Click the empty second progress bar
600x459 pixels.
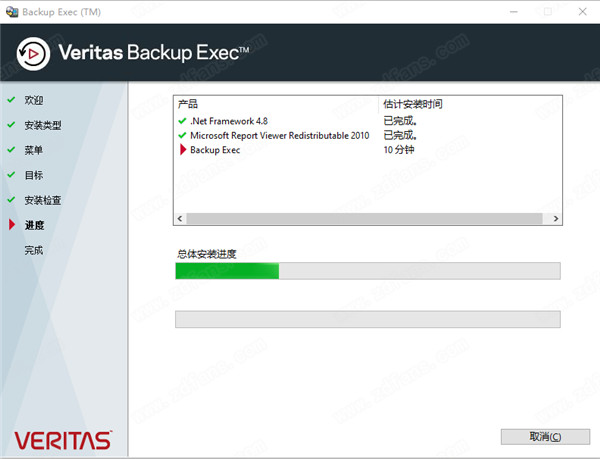pos(368,319)
